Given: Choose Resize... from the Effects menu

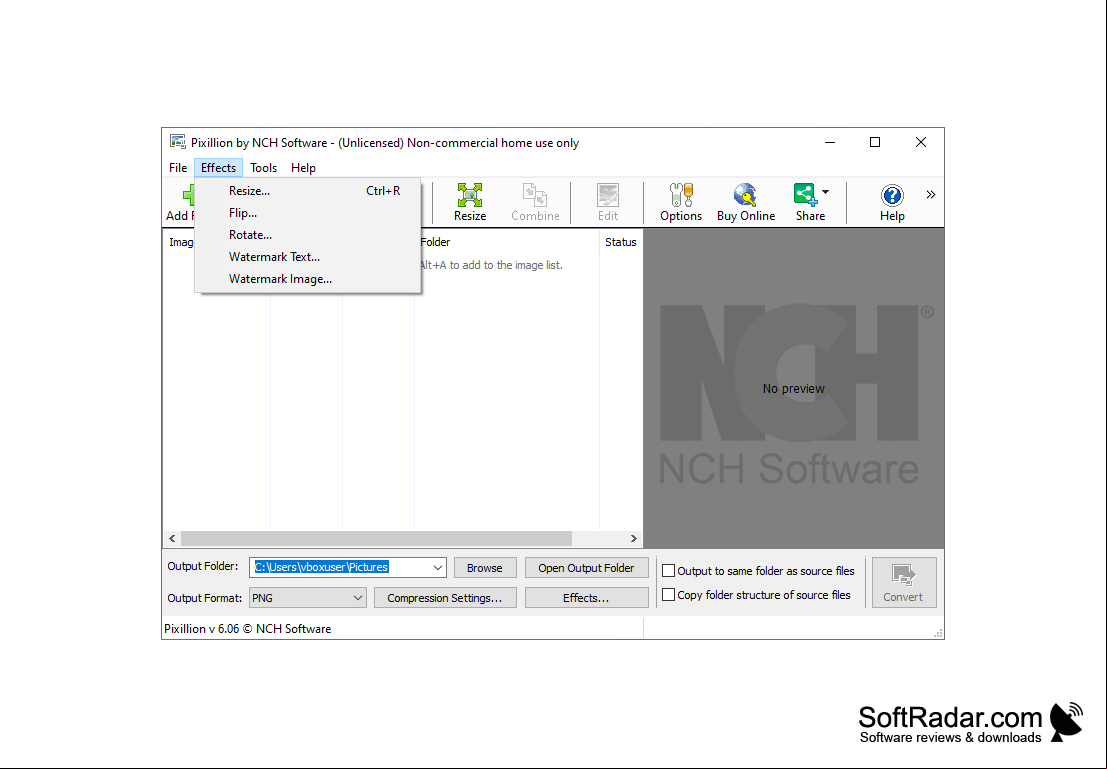Looking at the screenshot, I should 308,191.
